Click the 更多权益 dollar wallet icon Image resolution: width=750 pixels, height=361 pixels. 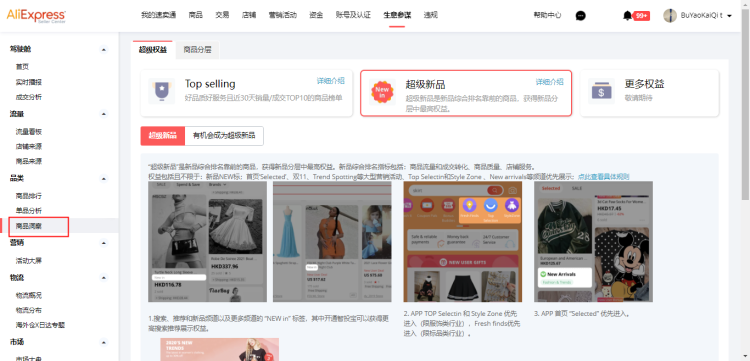pos(601,91)
